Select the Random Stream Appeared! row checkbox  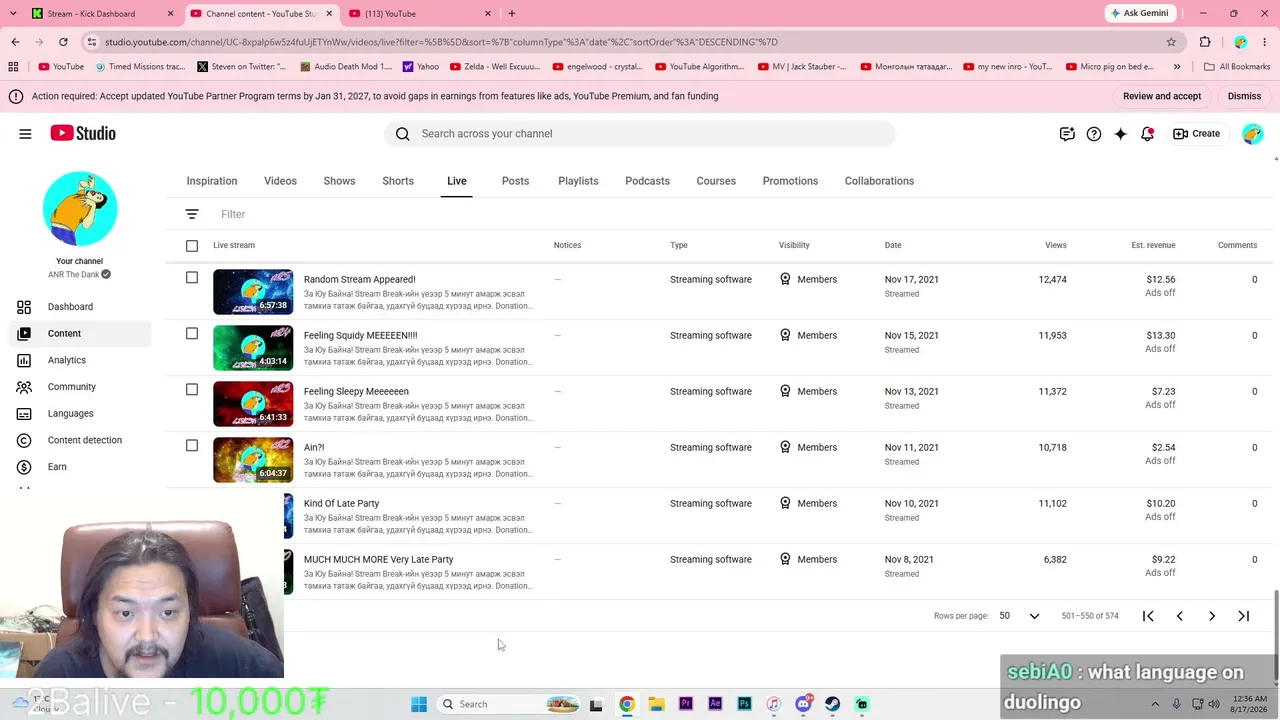(192, 278)
